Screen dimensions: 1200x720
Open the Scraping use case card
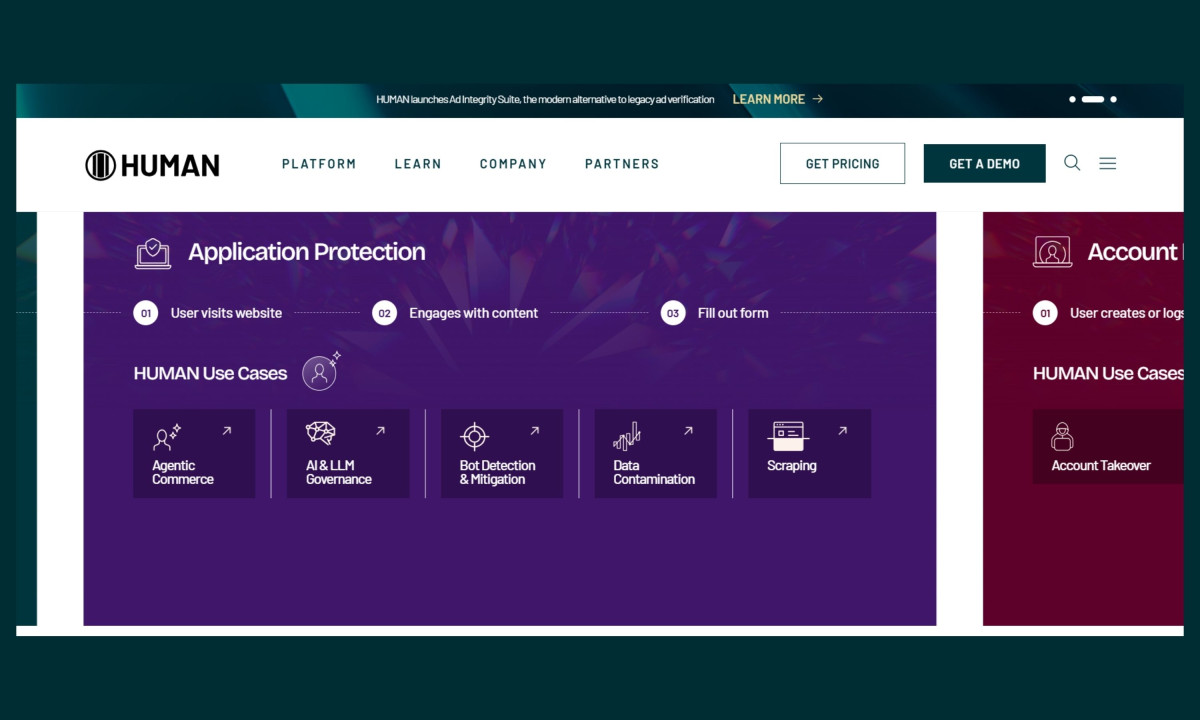click(x=809, y=453)
